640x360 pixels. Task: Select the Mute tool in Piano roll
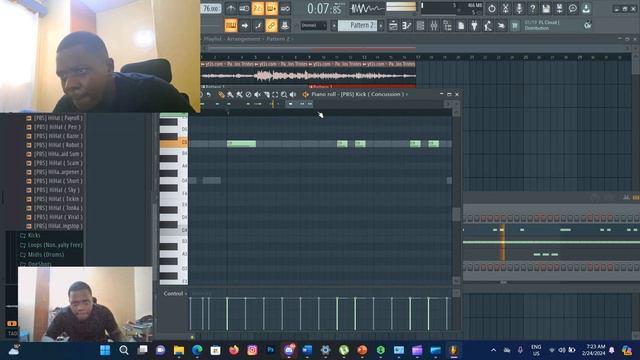[257, 95]
